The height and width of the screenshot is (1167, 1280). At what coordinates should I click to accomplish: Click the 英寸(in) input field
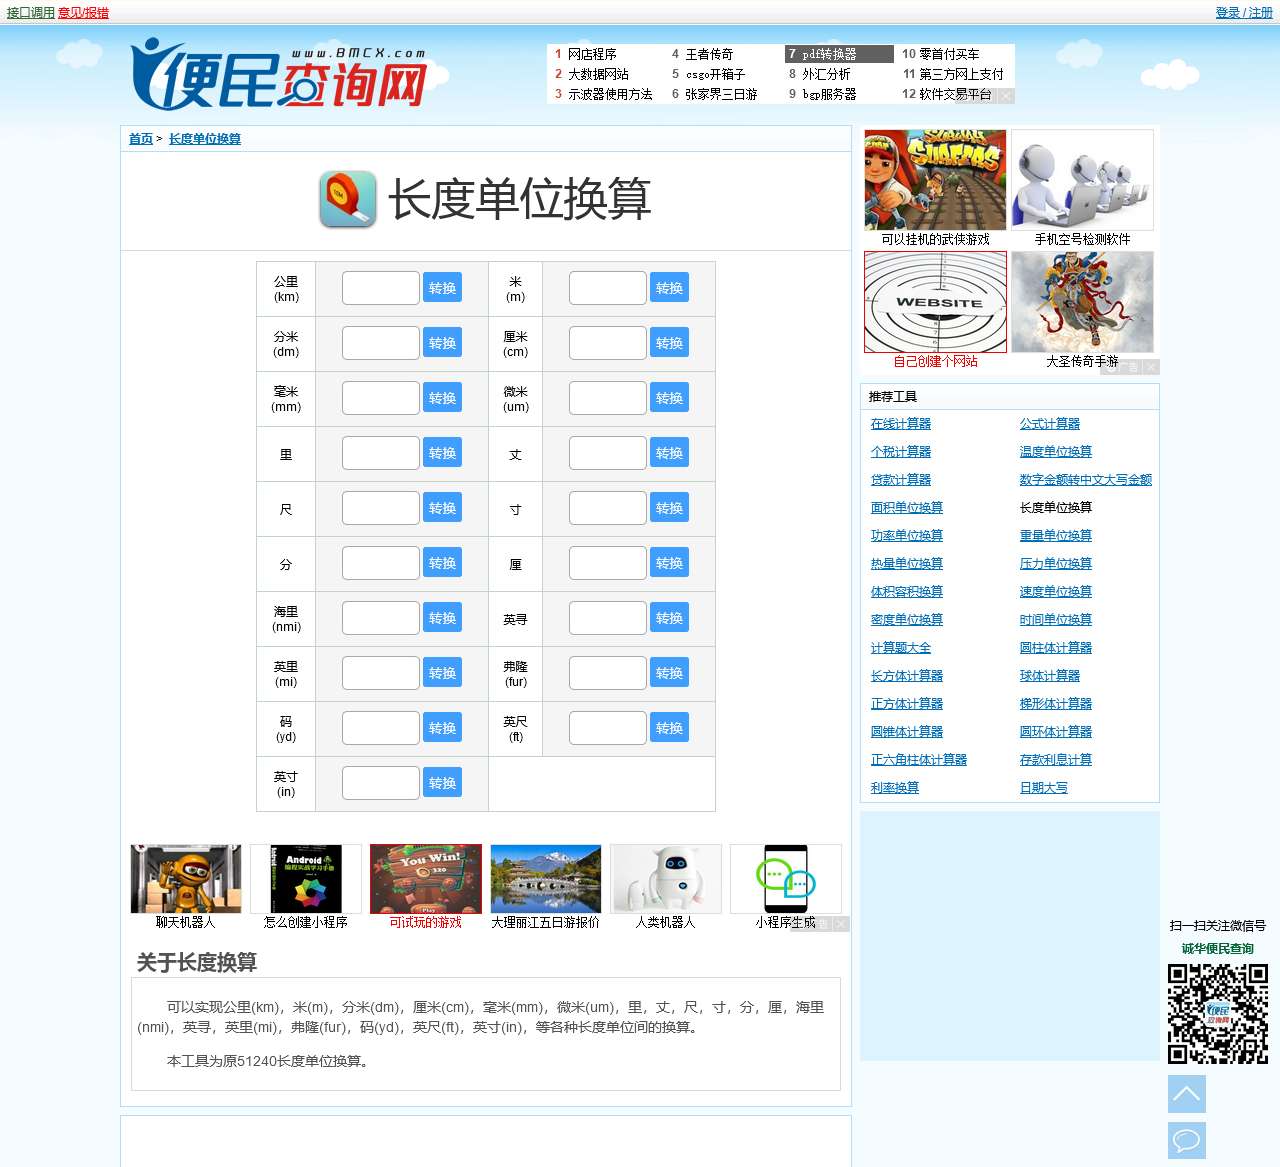[x=381, y=783]
